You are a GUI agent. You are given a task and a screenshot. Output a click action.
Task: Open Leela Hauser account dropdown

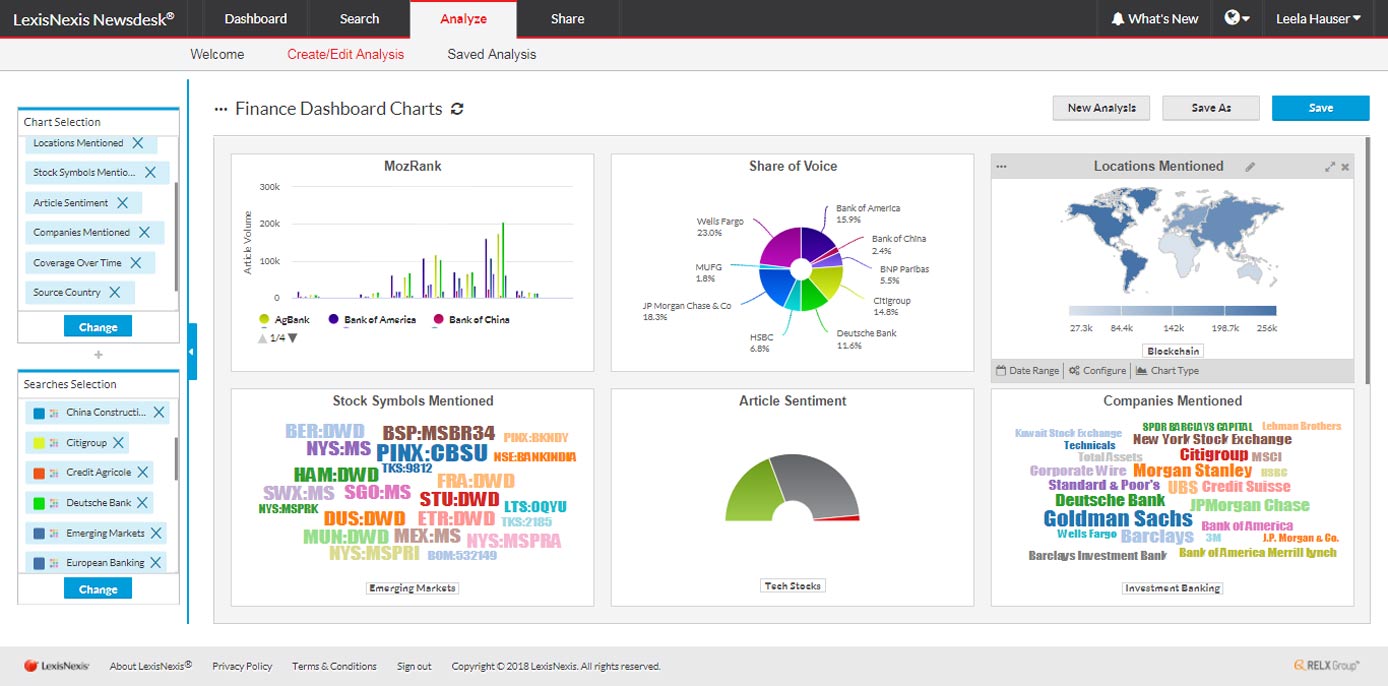pyautogui.click(x=1318, y=19)
